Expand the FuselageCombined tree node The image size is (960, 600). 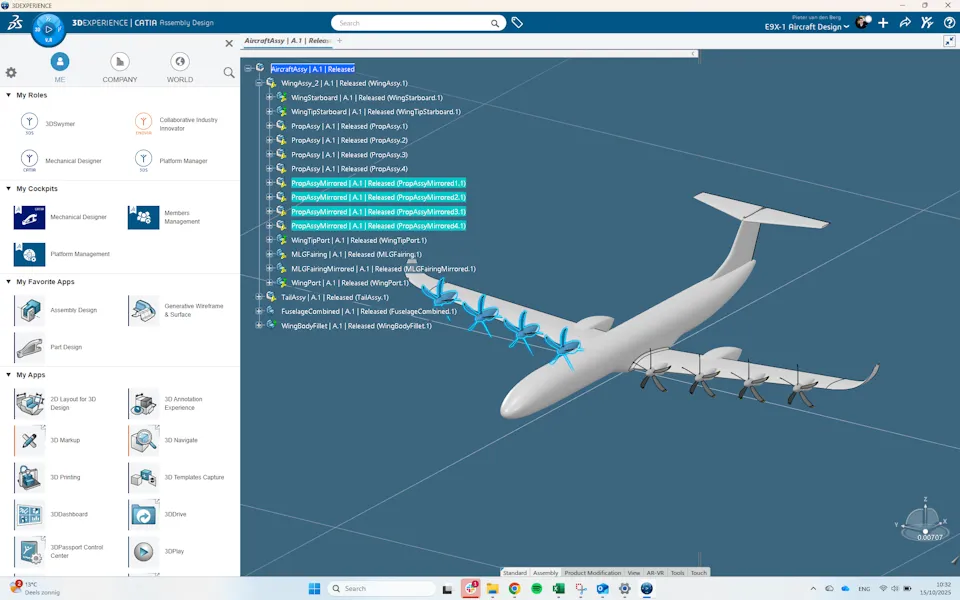[x=257, y=311]
